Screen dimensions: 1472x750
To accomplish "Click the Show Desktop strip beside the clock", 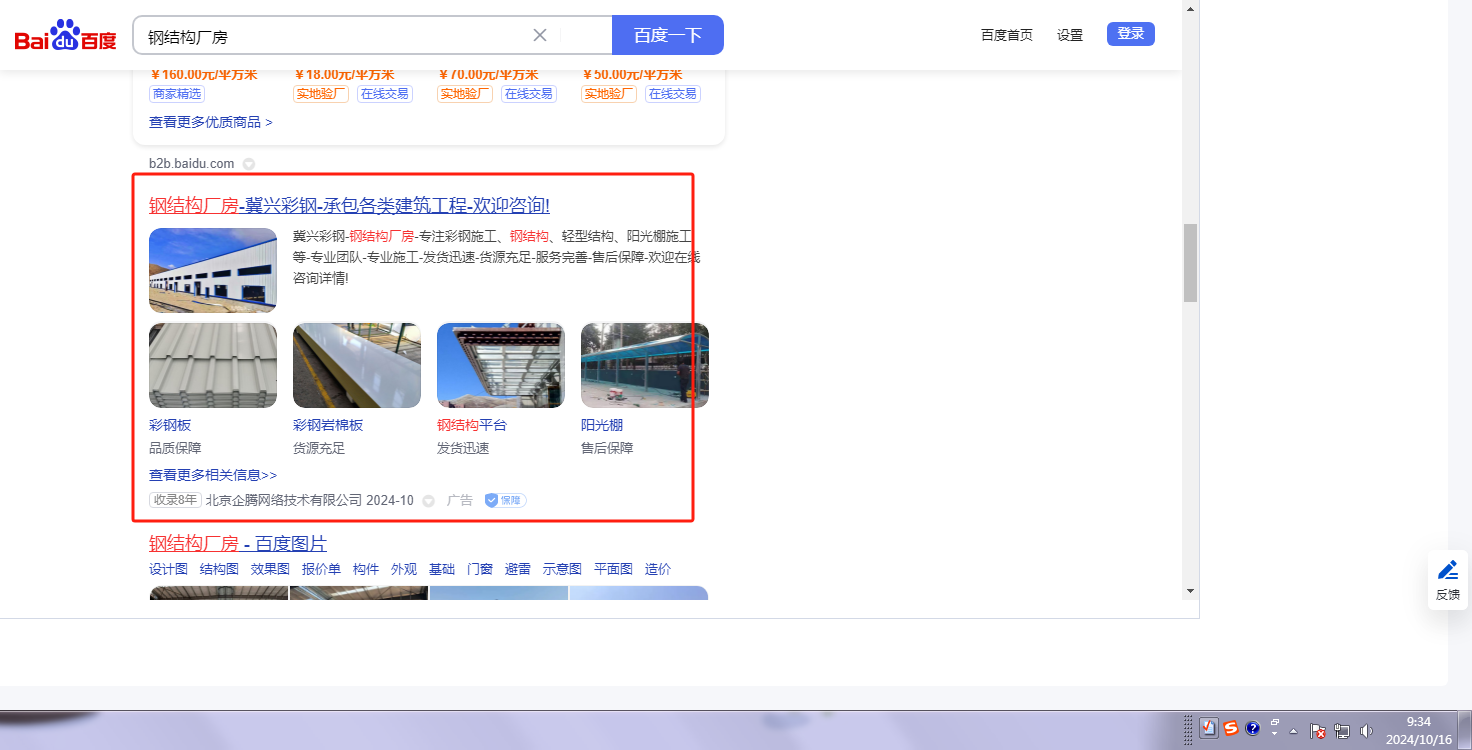I will click(x=1465, y=730).
